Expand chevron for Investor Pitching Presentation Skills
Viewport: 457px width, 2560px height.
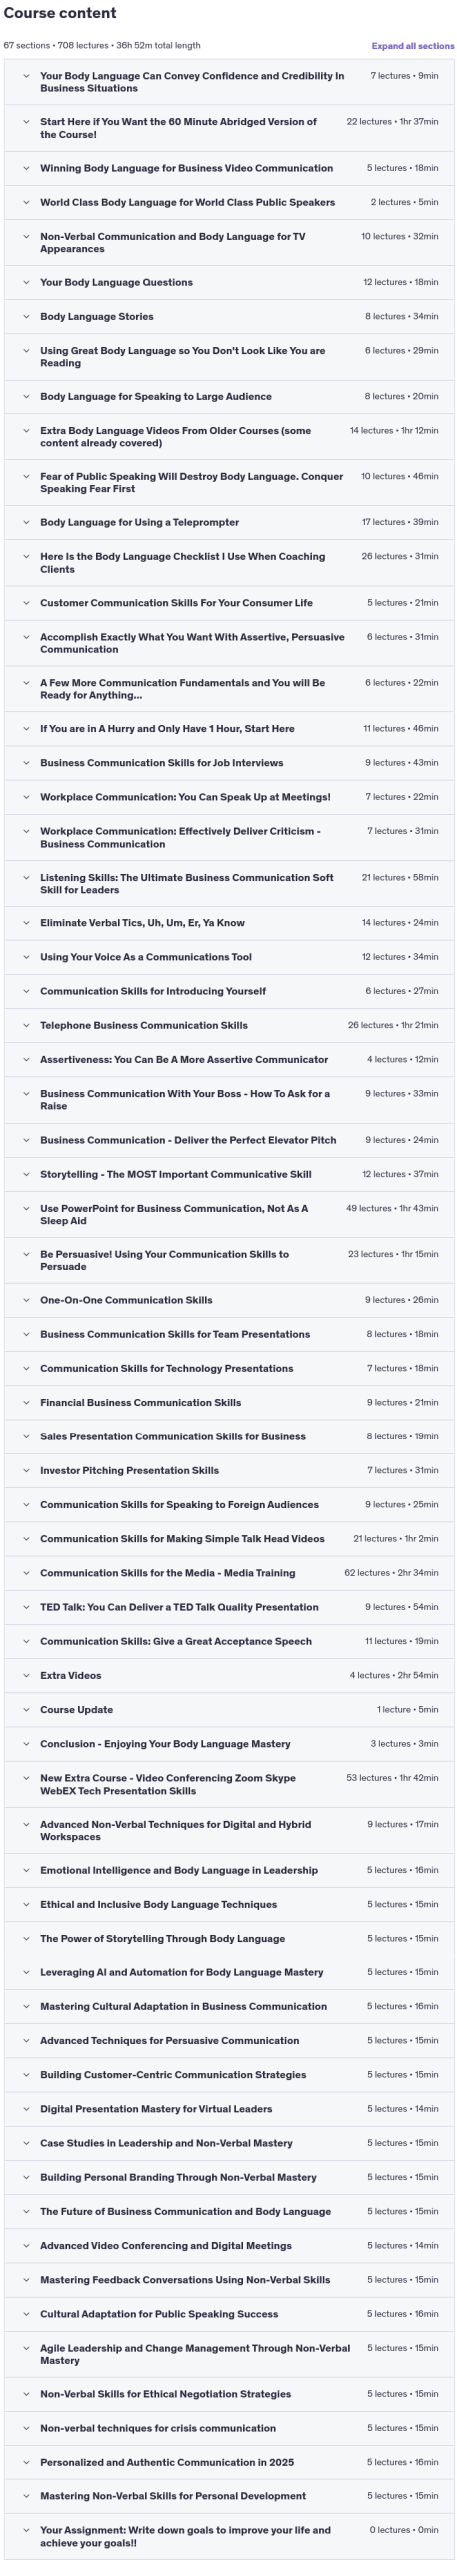(x=26, y=1471)
